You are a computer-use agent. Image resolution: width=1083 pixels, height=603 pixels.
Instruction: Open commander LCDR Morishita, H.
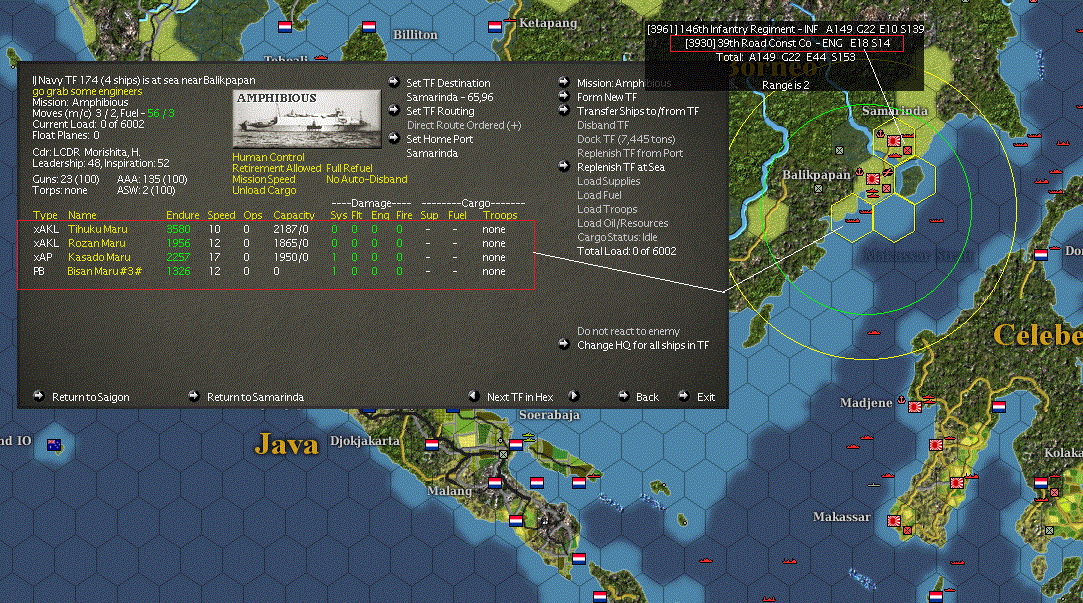(x=86, y=152)
